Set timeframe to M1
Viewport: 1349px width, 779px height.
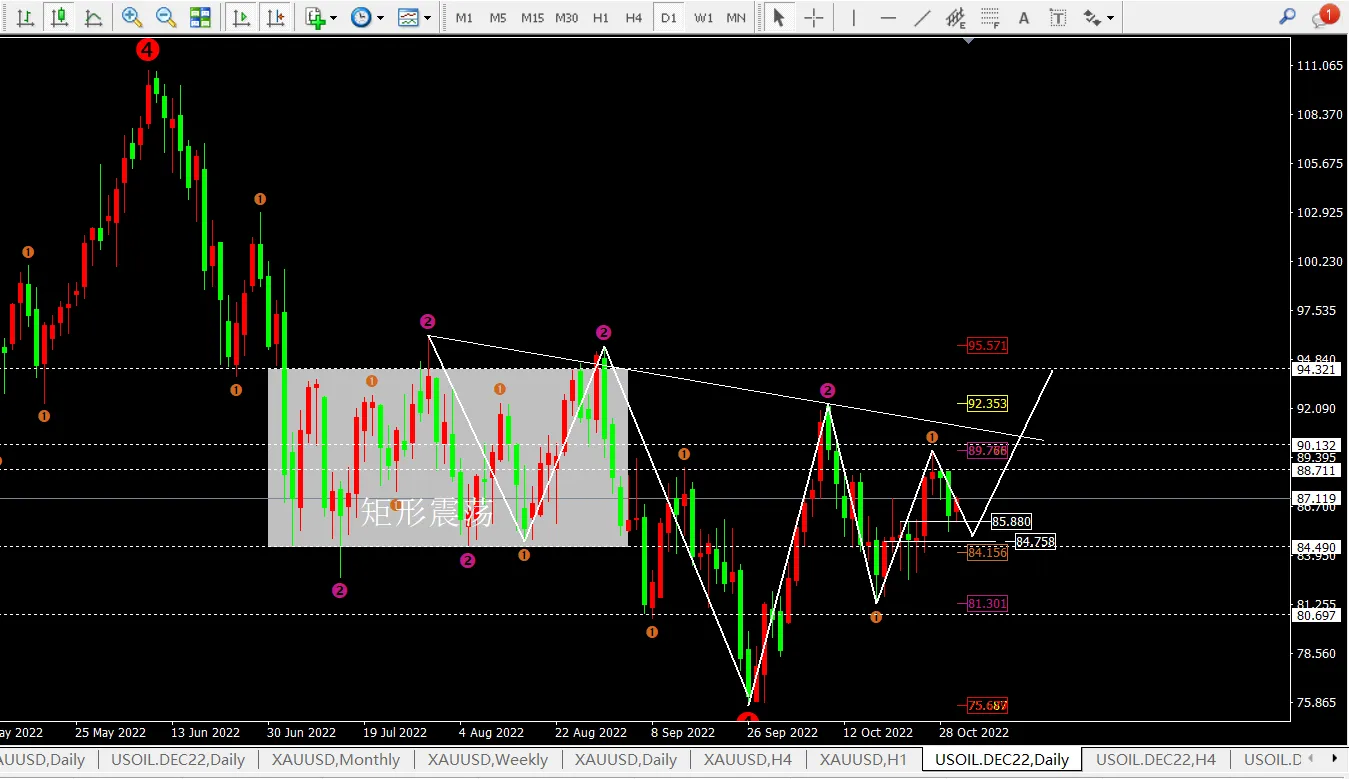464,18
